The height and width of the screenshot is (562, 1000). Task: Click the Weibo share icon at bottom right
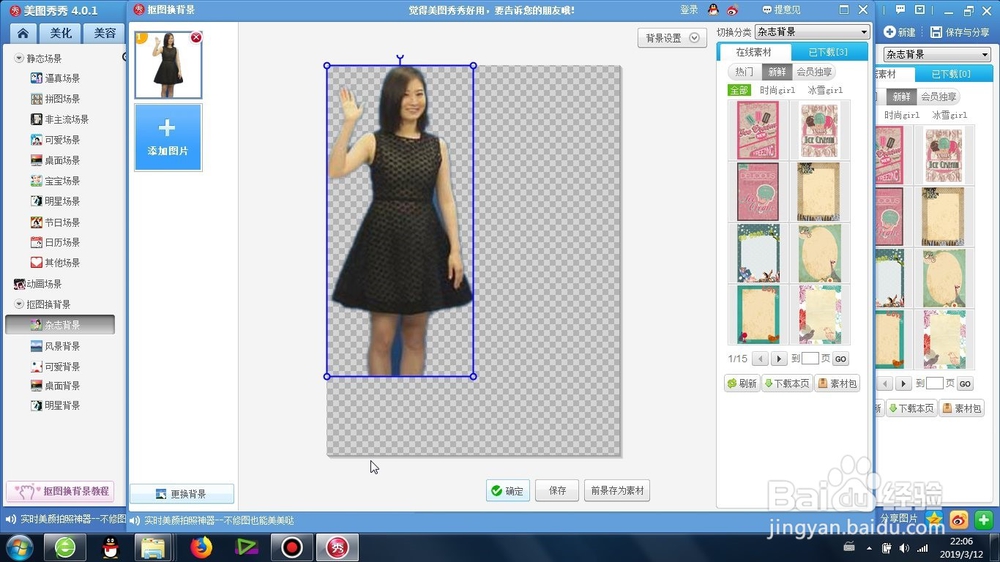[x=959, y=520]
